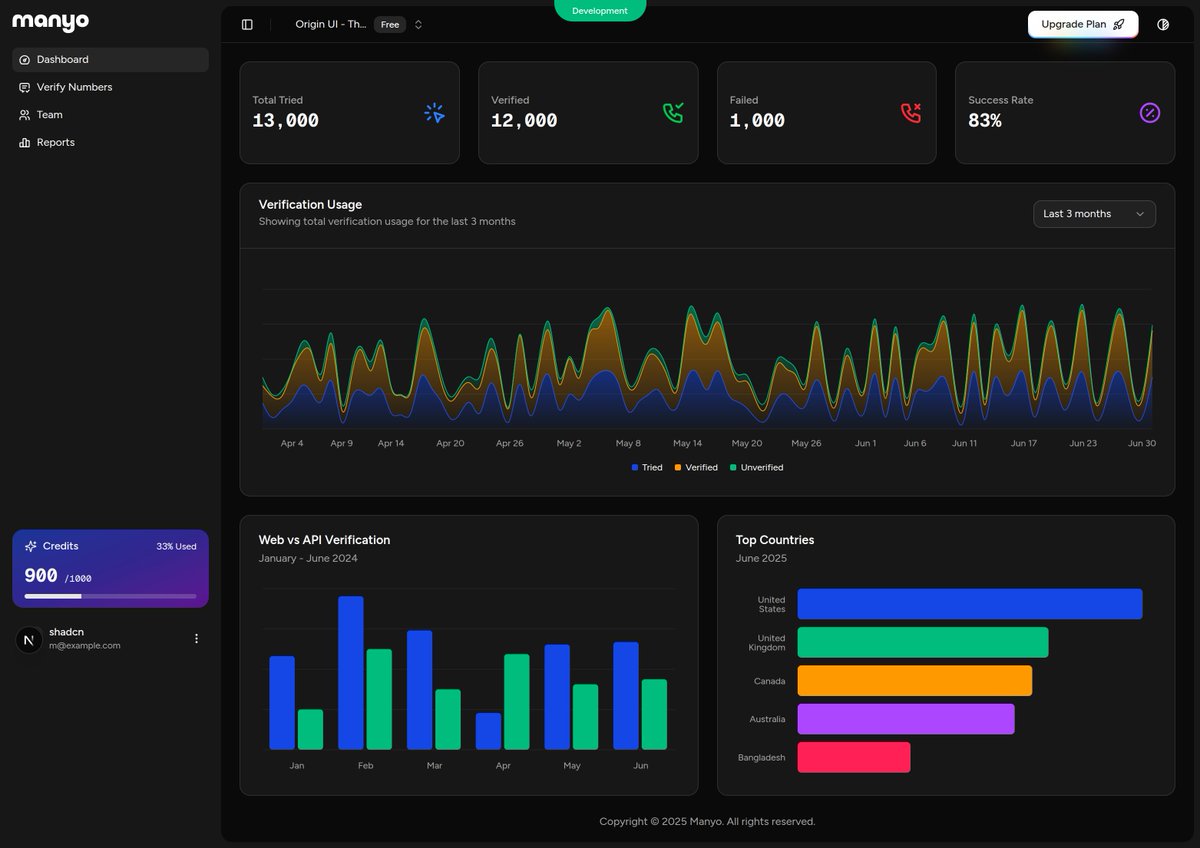Click the Tried legend blue marker
The height and width of the screenshot is (848, 1200).
pos(635,468)
